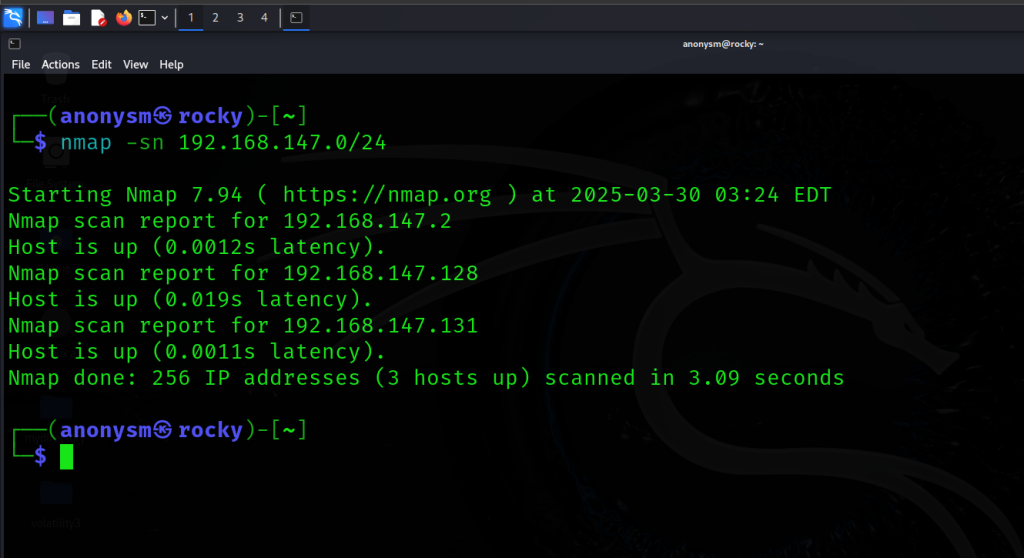Open the text editor panel launcher
The height and width of the screenshot is (558, 1024).
coord(98,18)
